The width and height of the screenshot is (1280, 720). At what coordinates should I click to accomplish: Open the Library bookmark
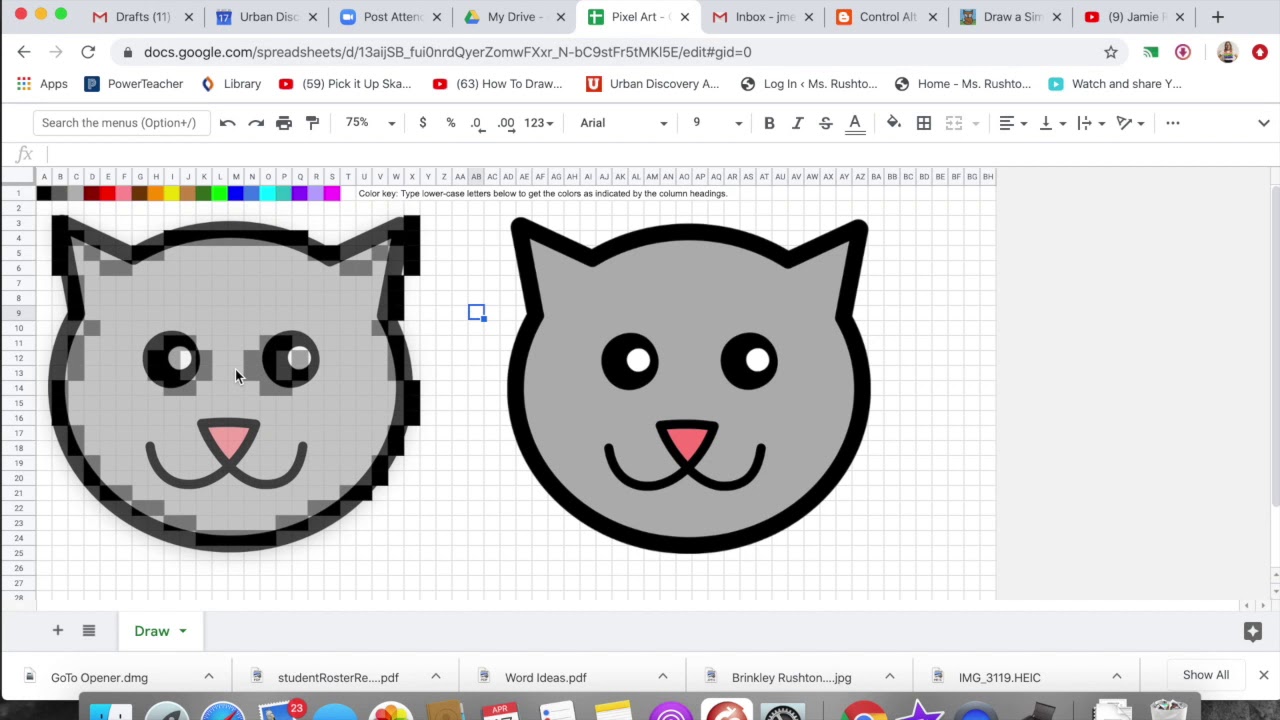(x=231, y=84)
